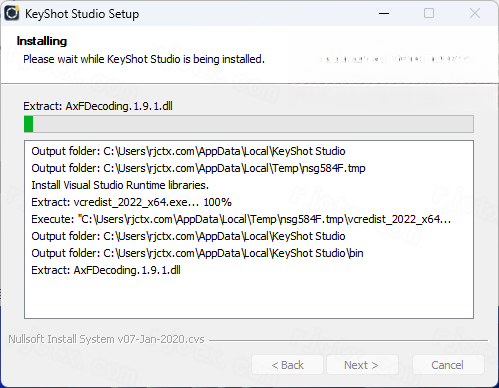Click 'Please wait while KeyShot Studio is being installed.'

[x=144, y=59]
